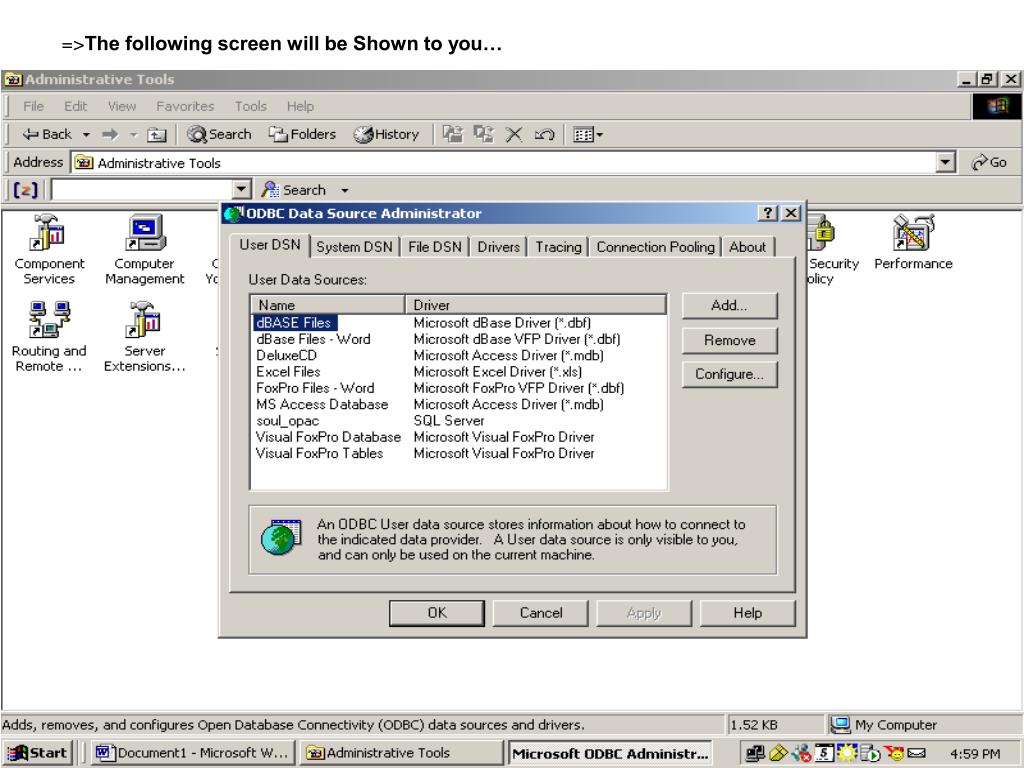Select dBase Files - Word data source
The height and width of the screenshot is (768, 1024).
click(x=313, y=339)
